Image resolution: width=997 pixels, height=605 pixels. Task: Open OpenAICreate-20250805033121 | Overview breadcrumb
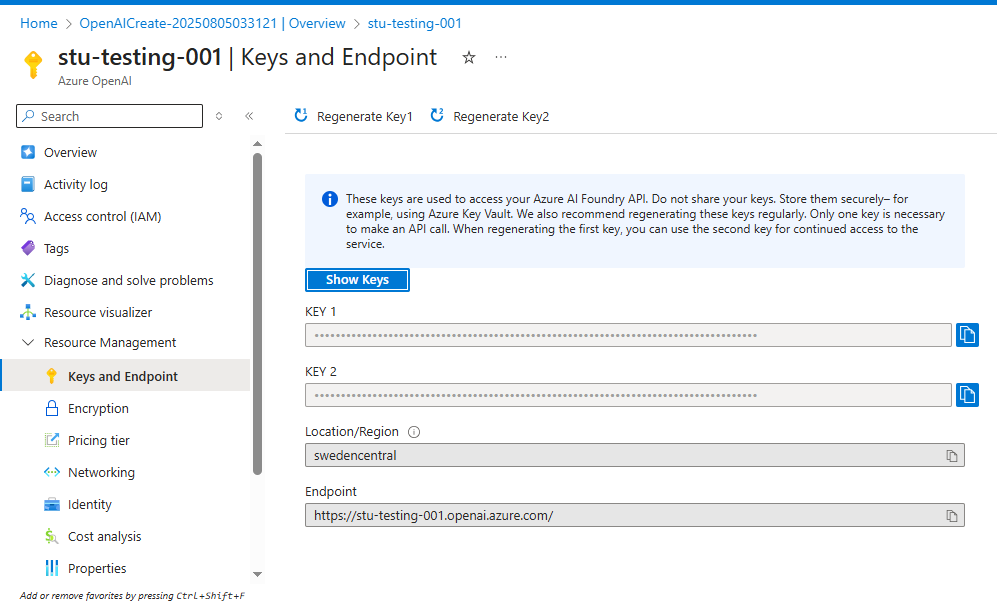[x=212, y=24]
